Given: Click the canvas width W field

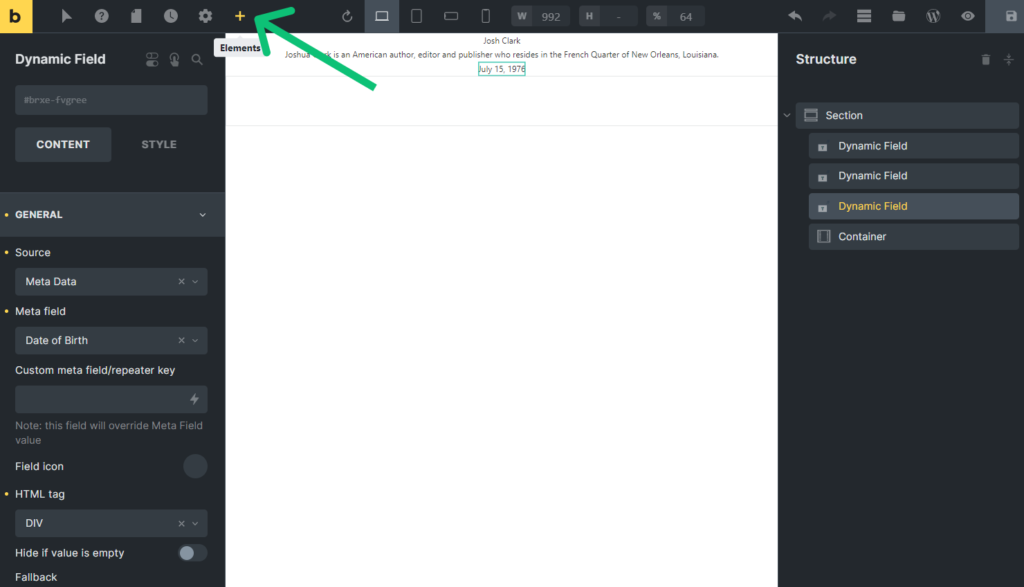Looking at the screenshot, I should click(550, 16).
